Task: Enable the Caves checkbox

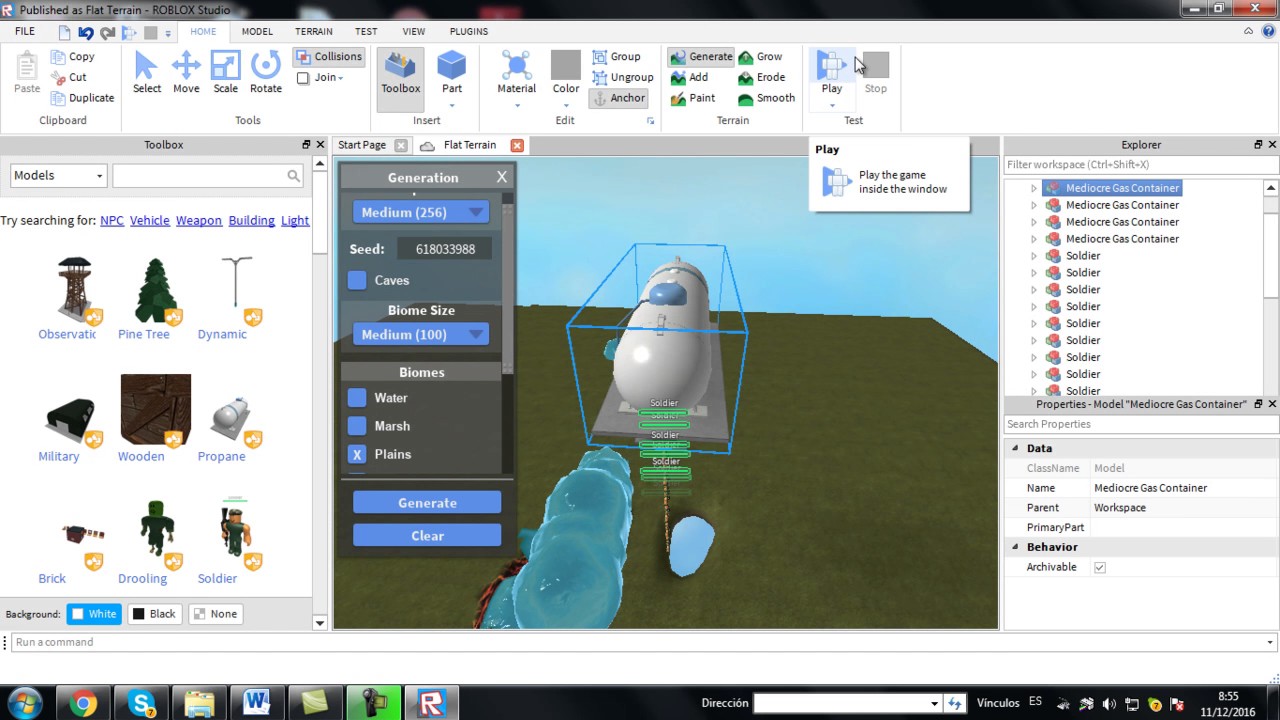Action: point(357,280)
